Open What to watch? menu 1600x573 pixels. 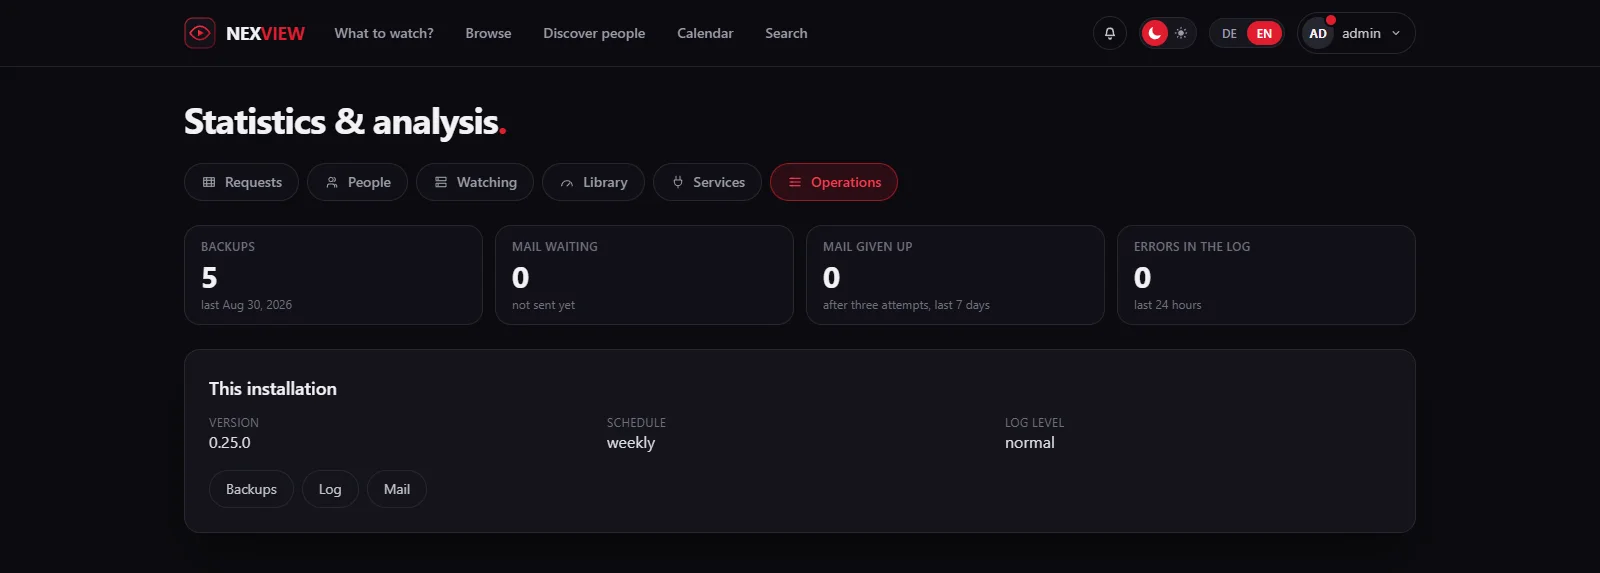click(384, 33)
